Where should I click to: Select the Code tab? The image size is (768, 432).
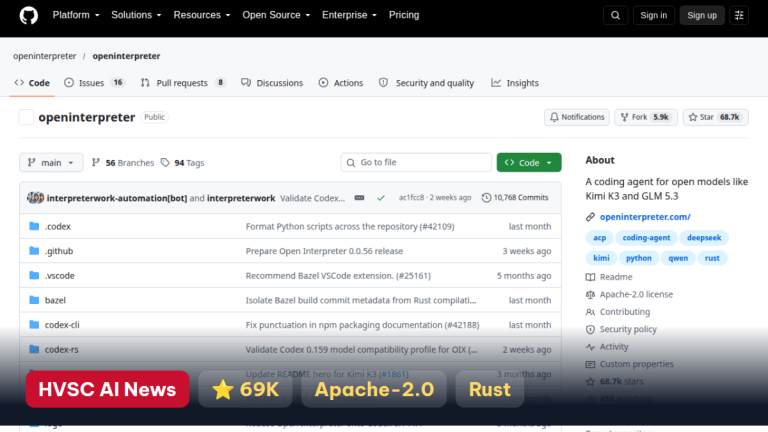pos(32,83)
